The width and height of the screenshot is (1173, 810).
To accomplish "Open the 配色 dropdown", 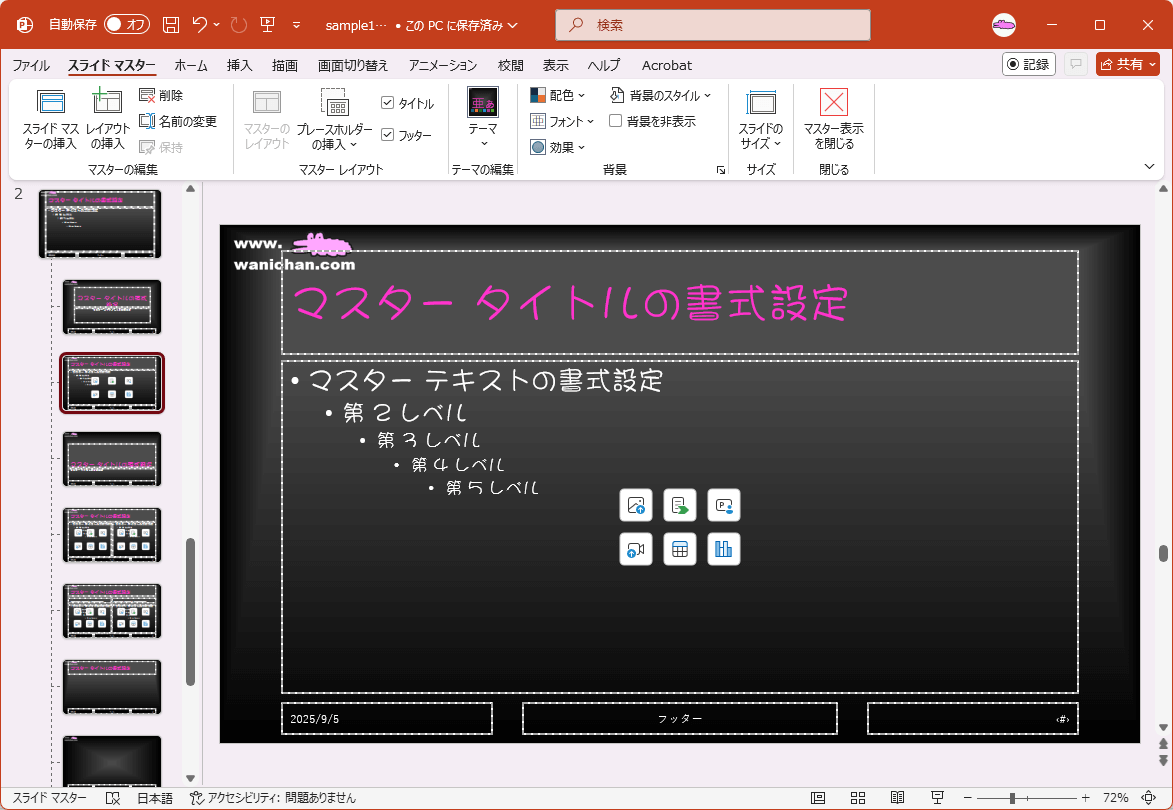I will pyautogui.click(x=558, y=95).
